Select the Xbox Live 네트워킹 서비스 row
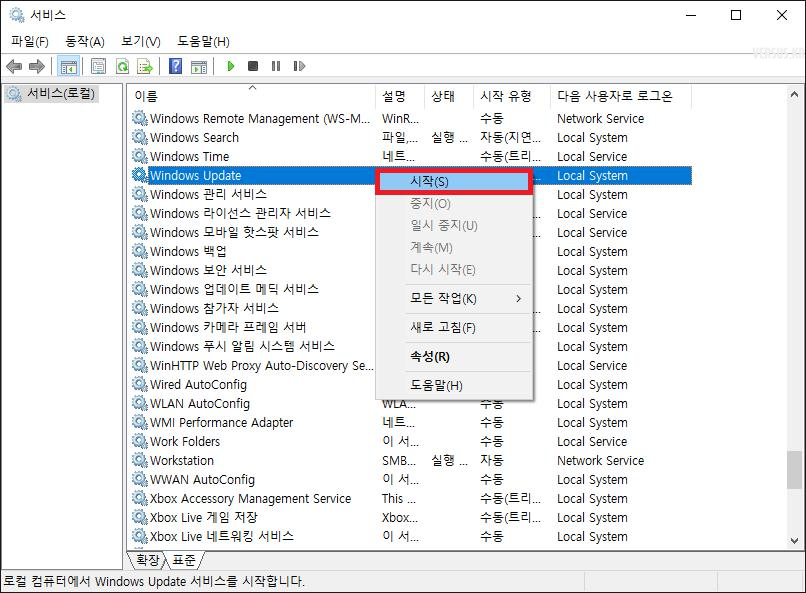Image resolution: width=806 pixels, height=593 pixels. tap(411, 536)
